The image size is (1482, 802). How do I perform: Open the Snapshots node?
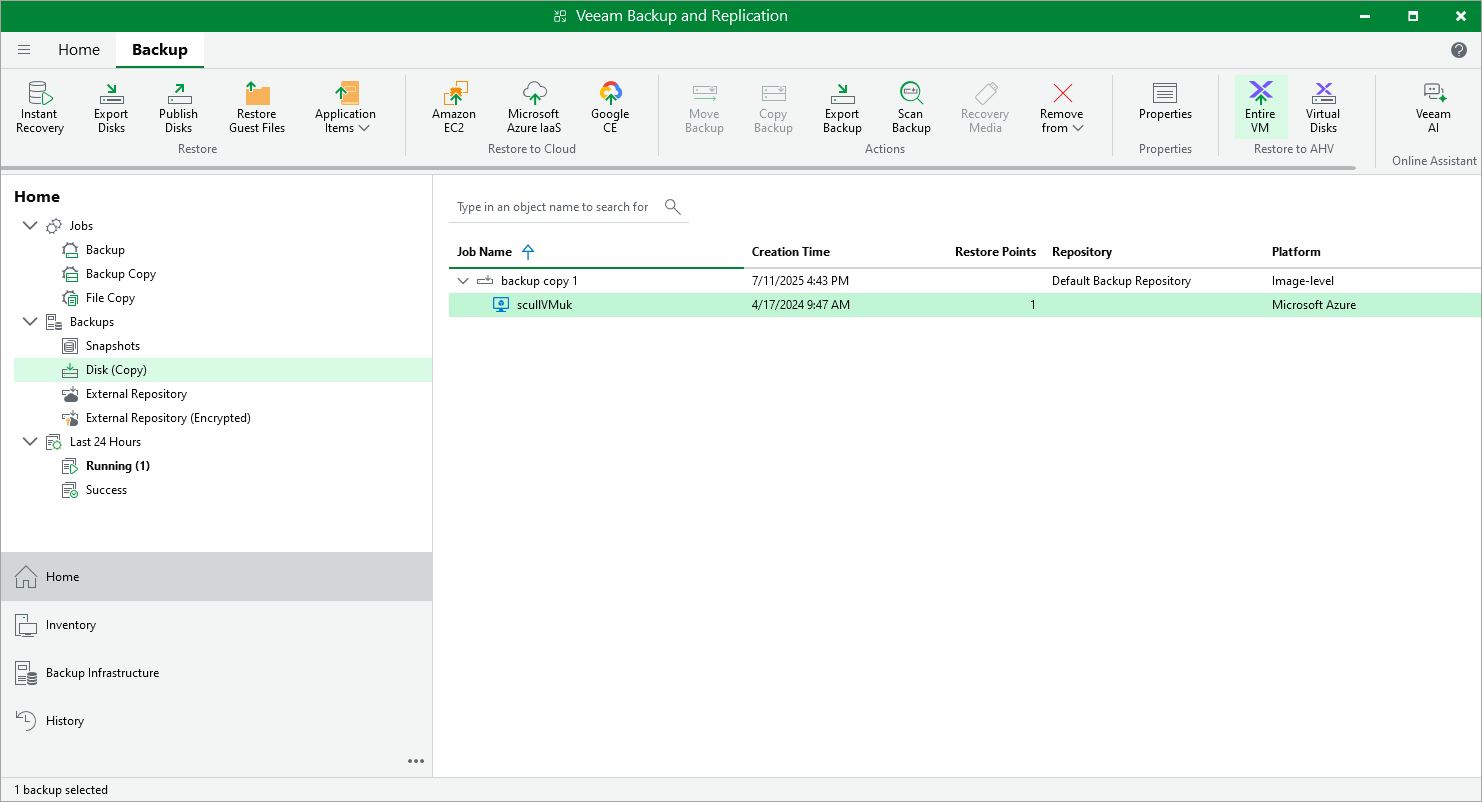[113, 346]
